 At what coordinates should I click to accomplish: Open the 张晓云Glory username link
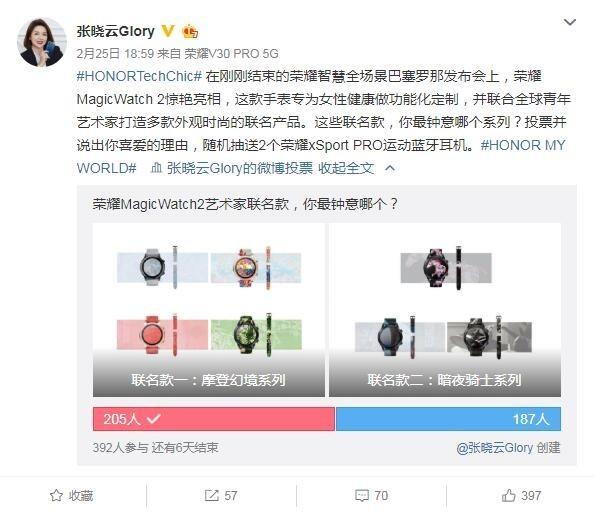115,31
